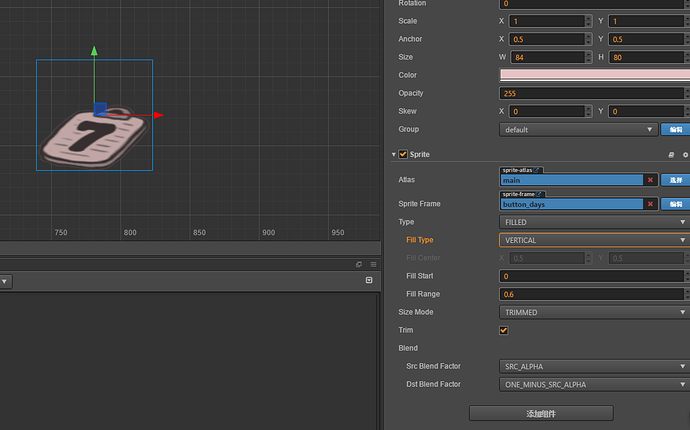Toggle the Sprite component enabled checkbox
The width and height of the screenshot is (690, 430).
(403, 154)
